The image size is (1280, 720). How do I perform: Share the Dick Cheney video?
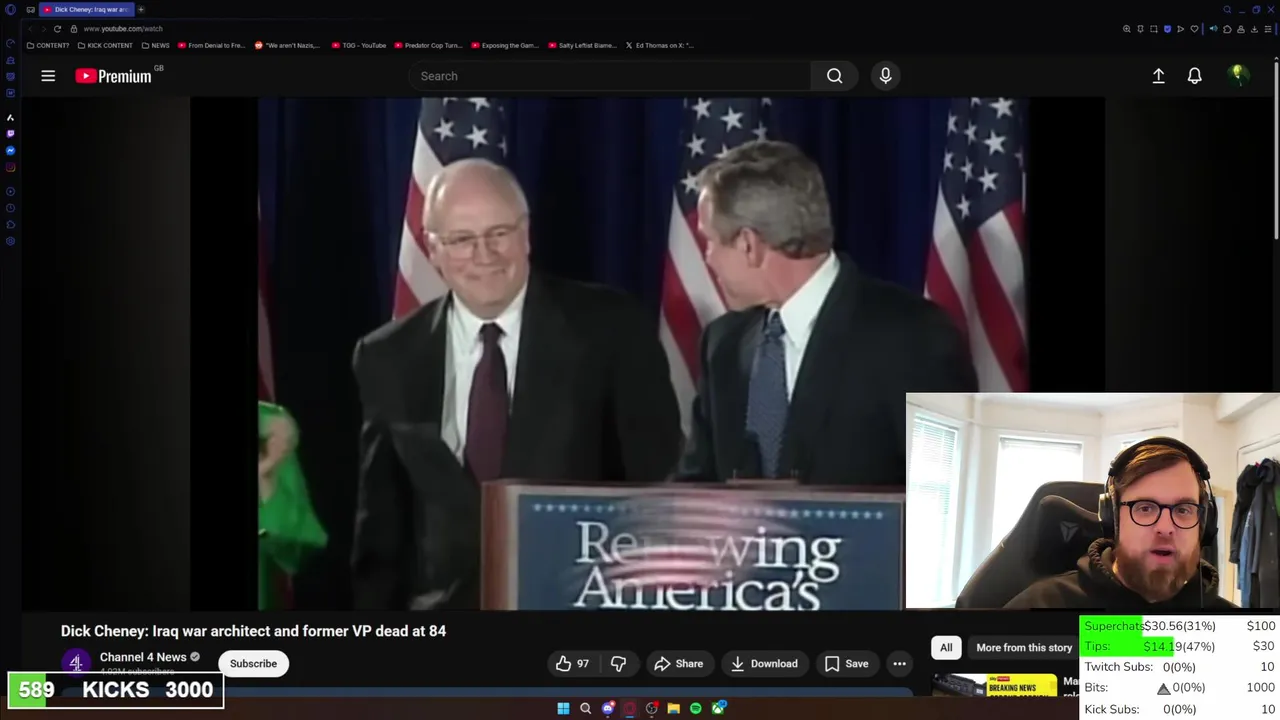coord(679,664)
